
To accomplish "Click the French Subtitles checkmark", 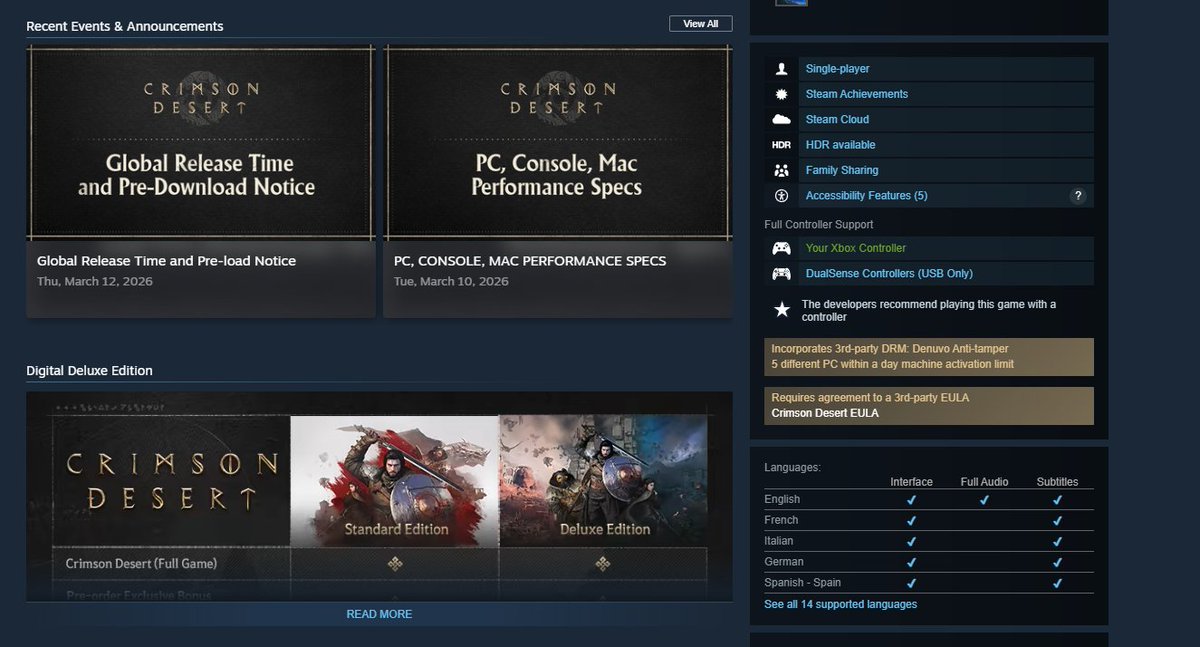I will pos(1057,520).
